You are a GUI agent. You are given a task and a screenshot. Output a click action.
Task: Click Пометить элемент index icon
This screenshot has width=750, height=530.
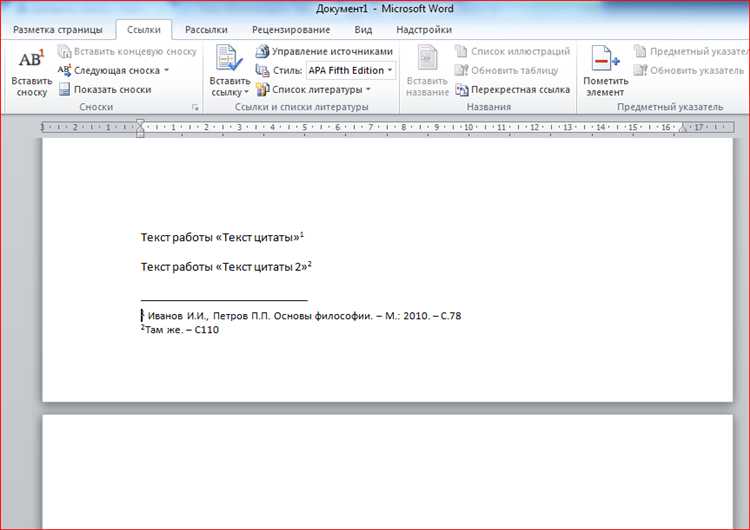click(x=605, y=59)
